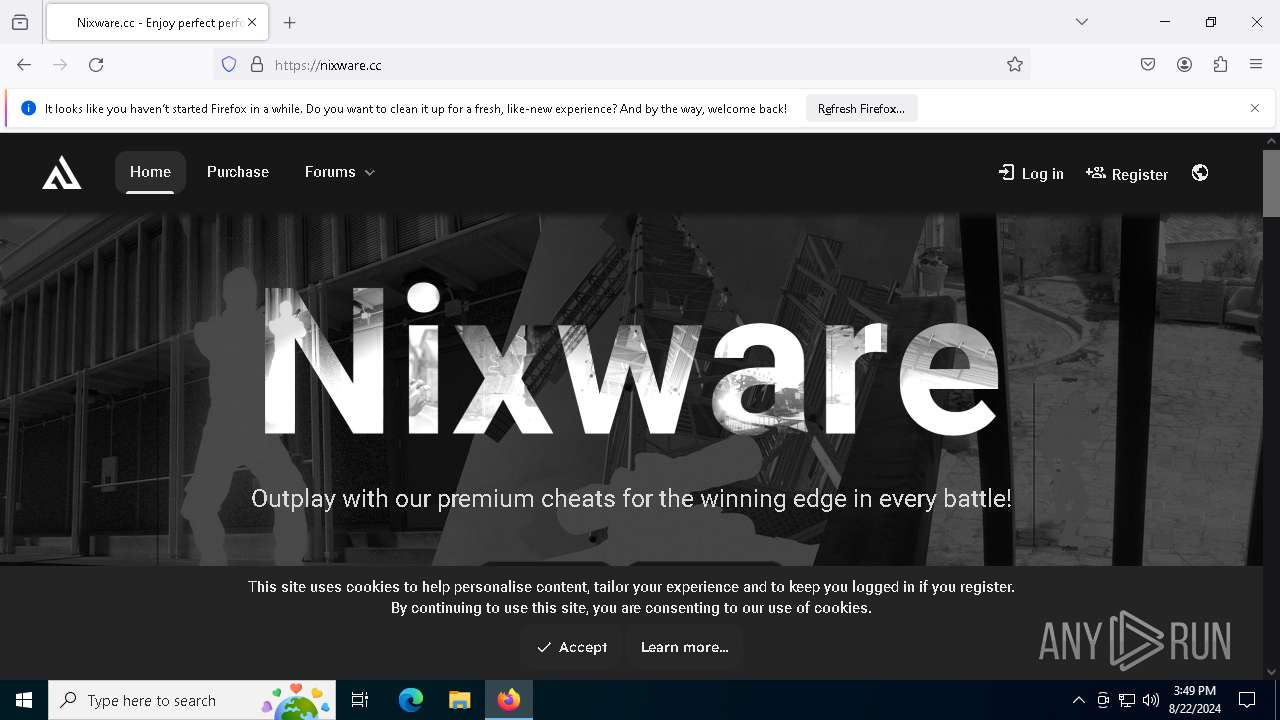Open the Home nav item
This screenshot has width=1280, height=720.
point(150,172)
